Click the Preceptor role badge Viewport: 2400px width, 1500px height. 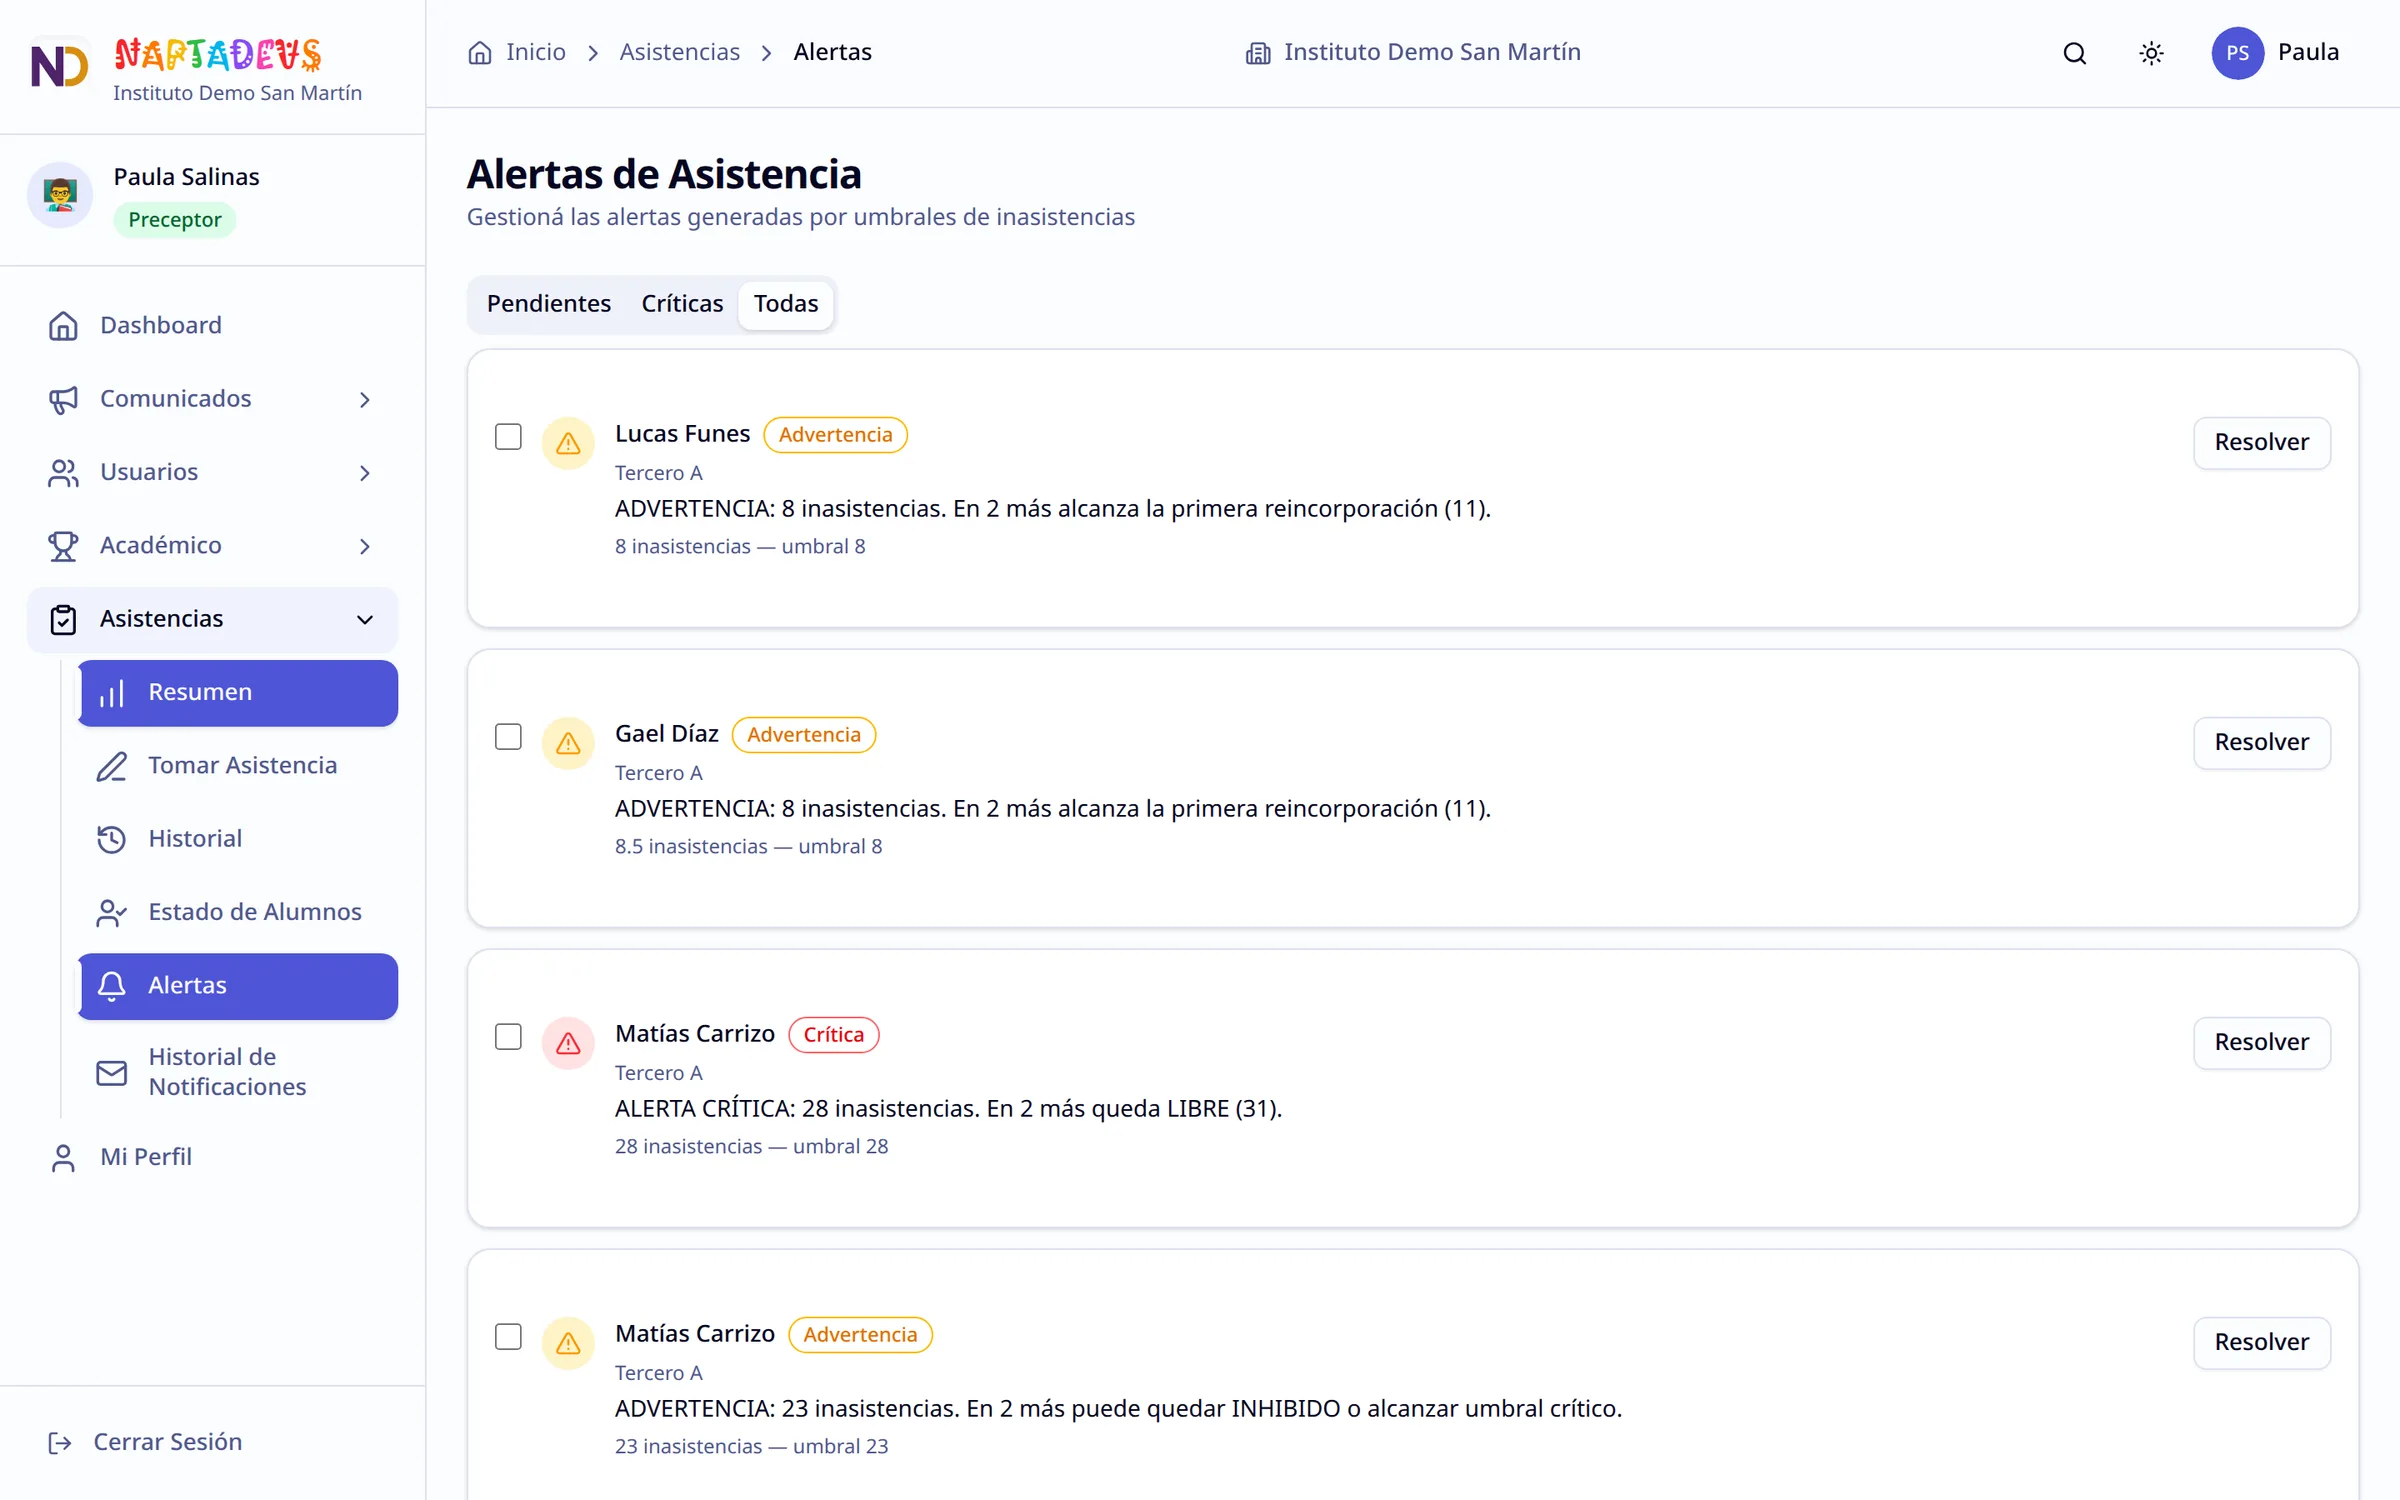[175, 220]
